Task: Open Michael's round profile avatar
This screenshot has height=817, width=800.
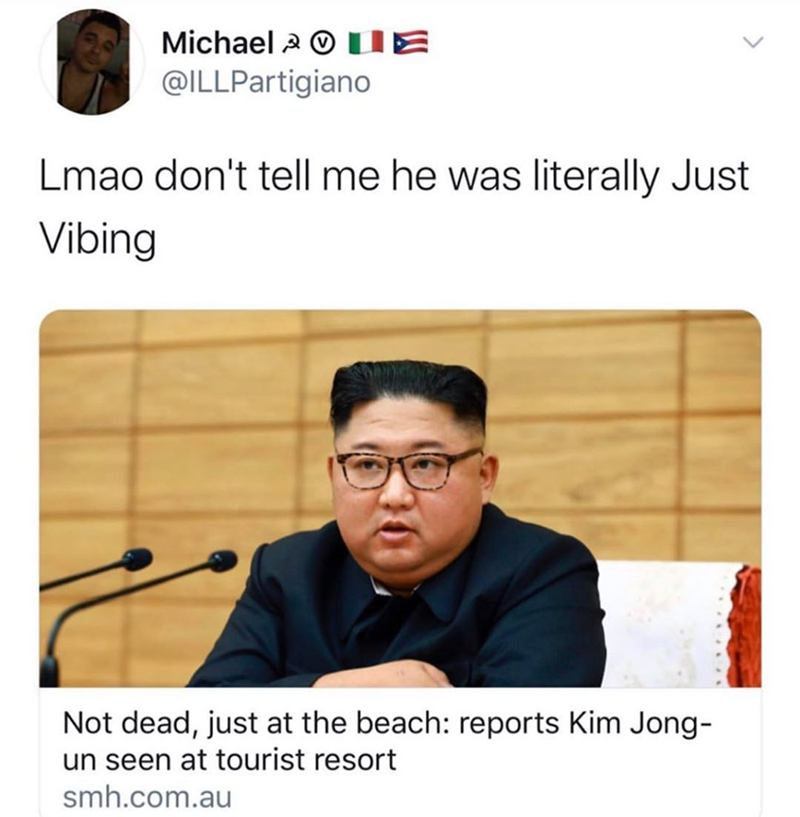Action: pyautogui.click(x=92, y=62)
